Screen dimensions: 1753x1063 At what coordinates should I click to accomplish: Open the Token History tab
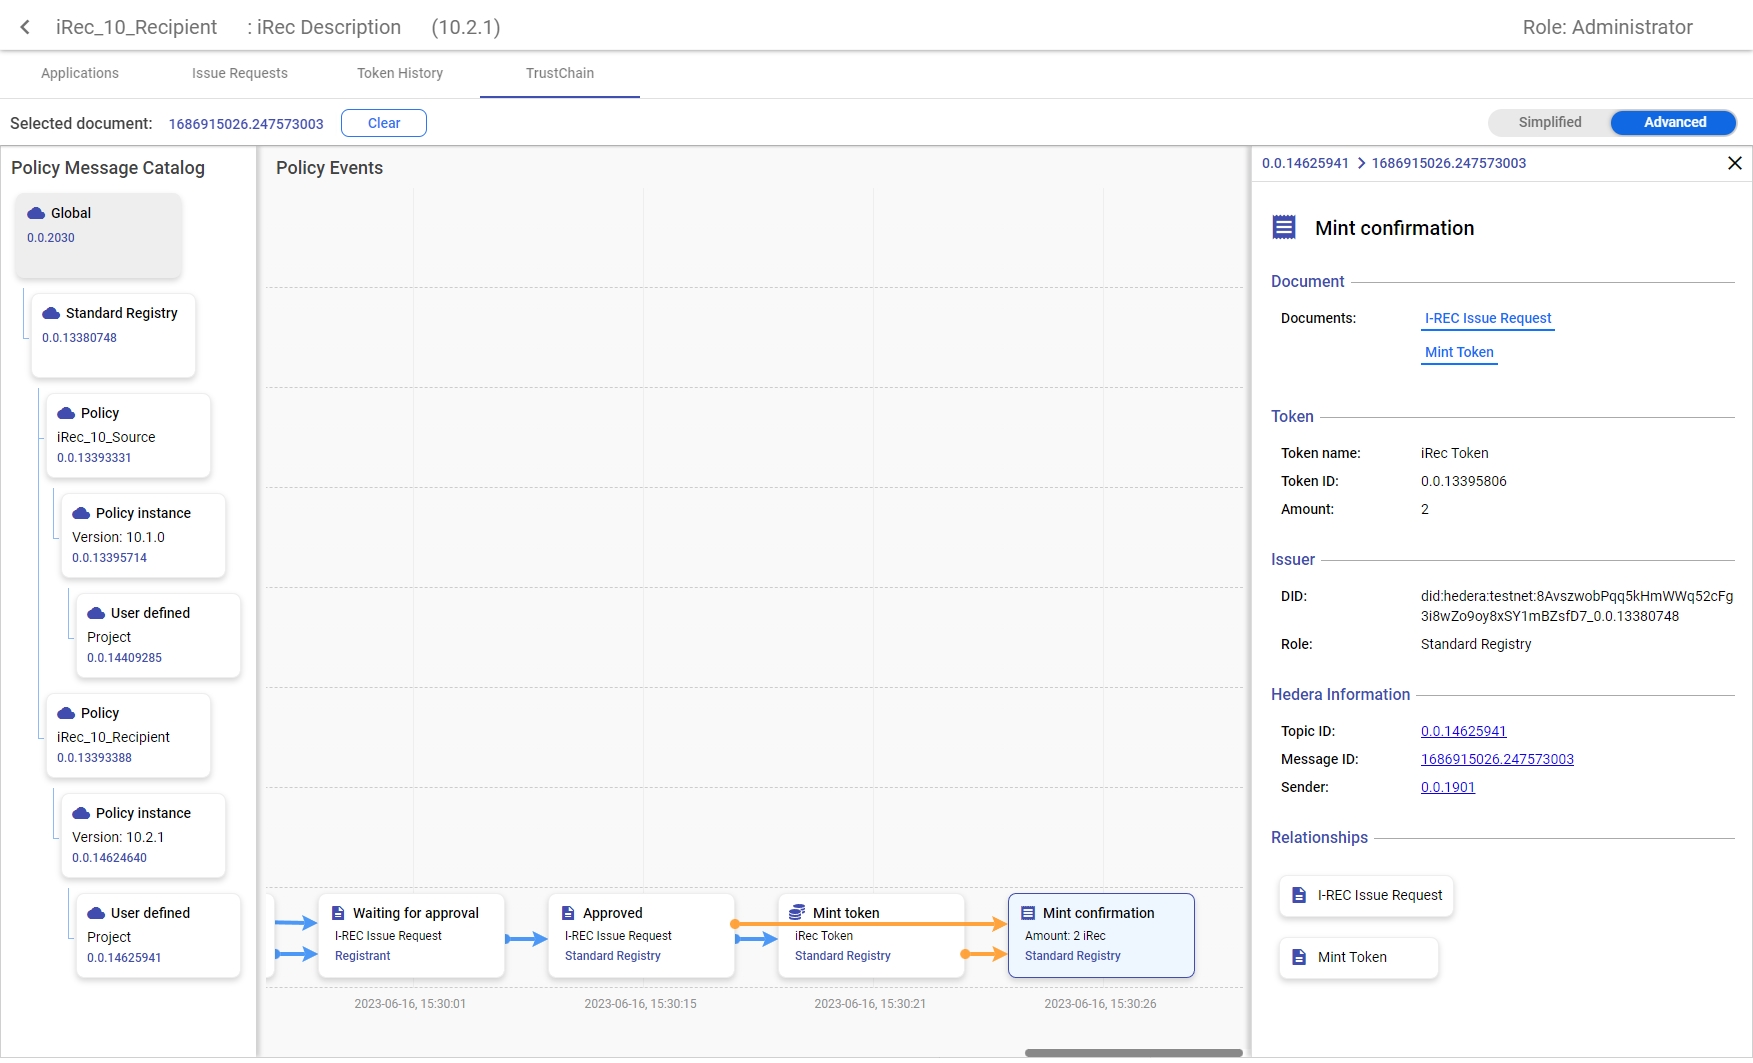400,73
